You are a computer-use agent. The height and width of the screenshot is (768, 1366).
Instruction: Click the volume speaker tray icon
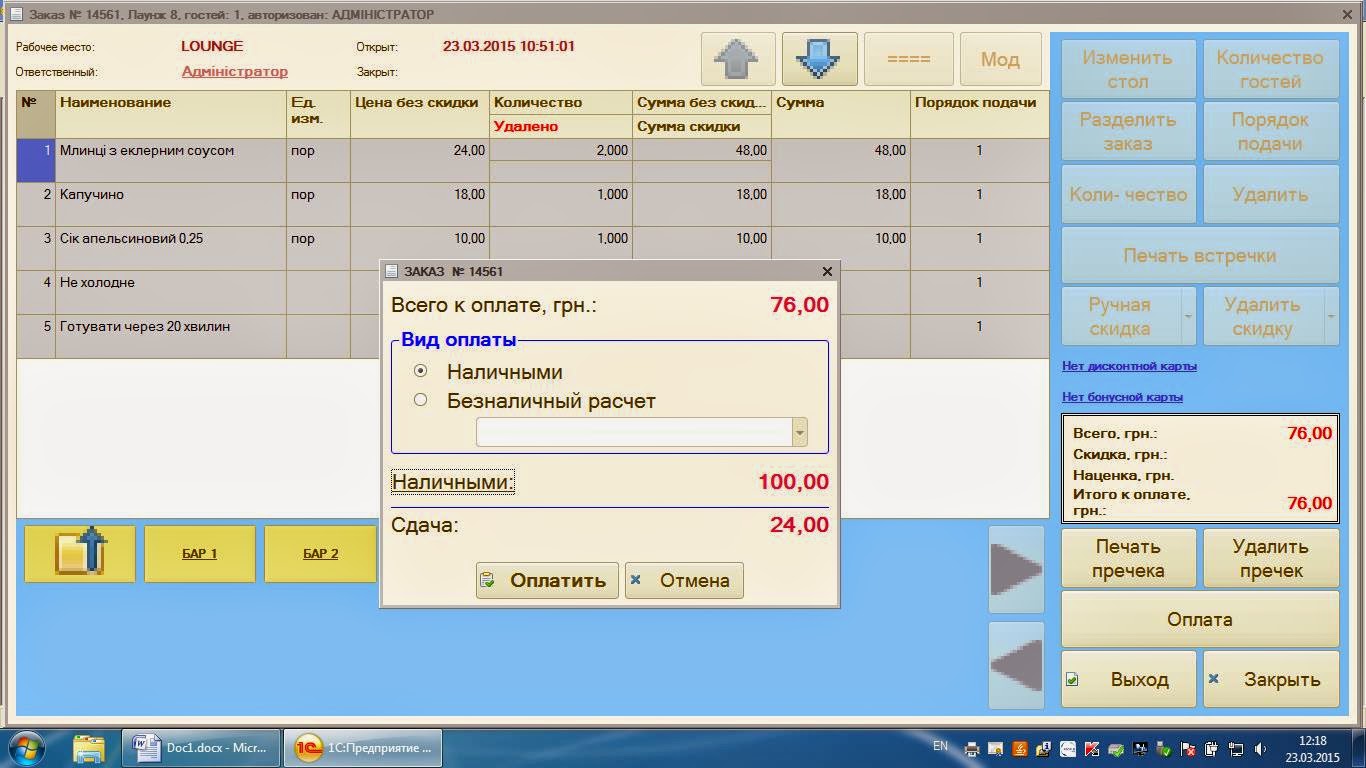[x=1260, y=749]
